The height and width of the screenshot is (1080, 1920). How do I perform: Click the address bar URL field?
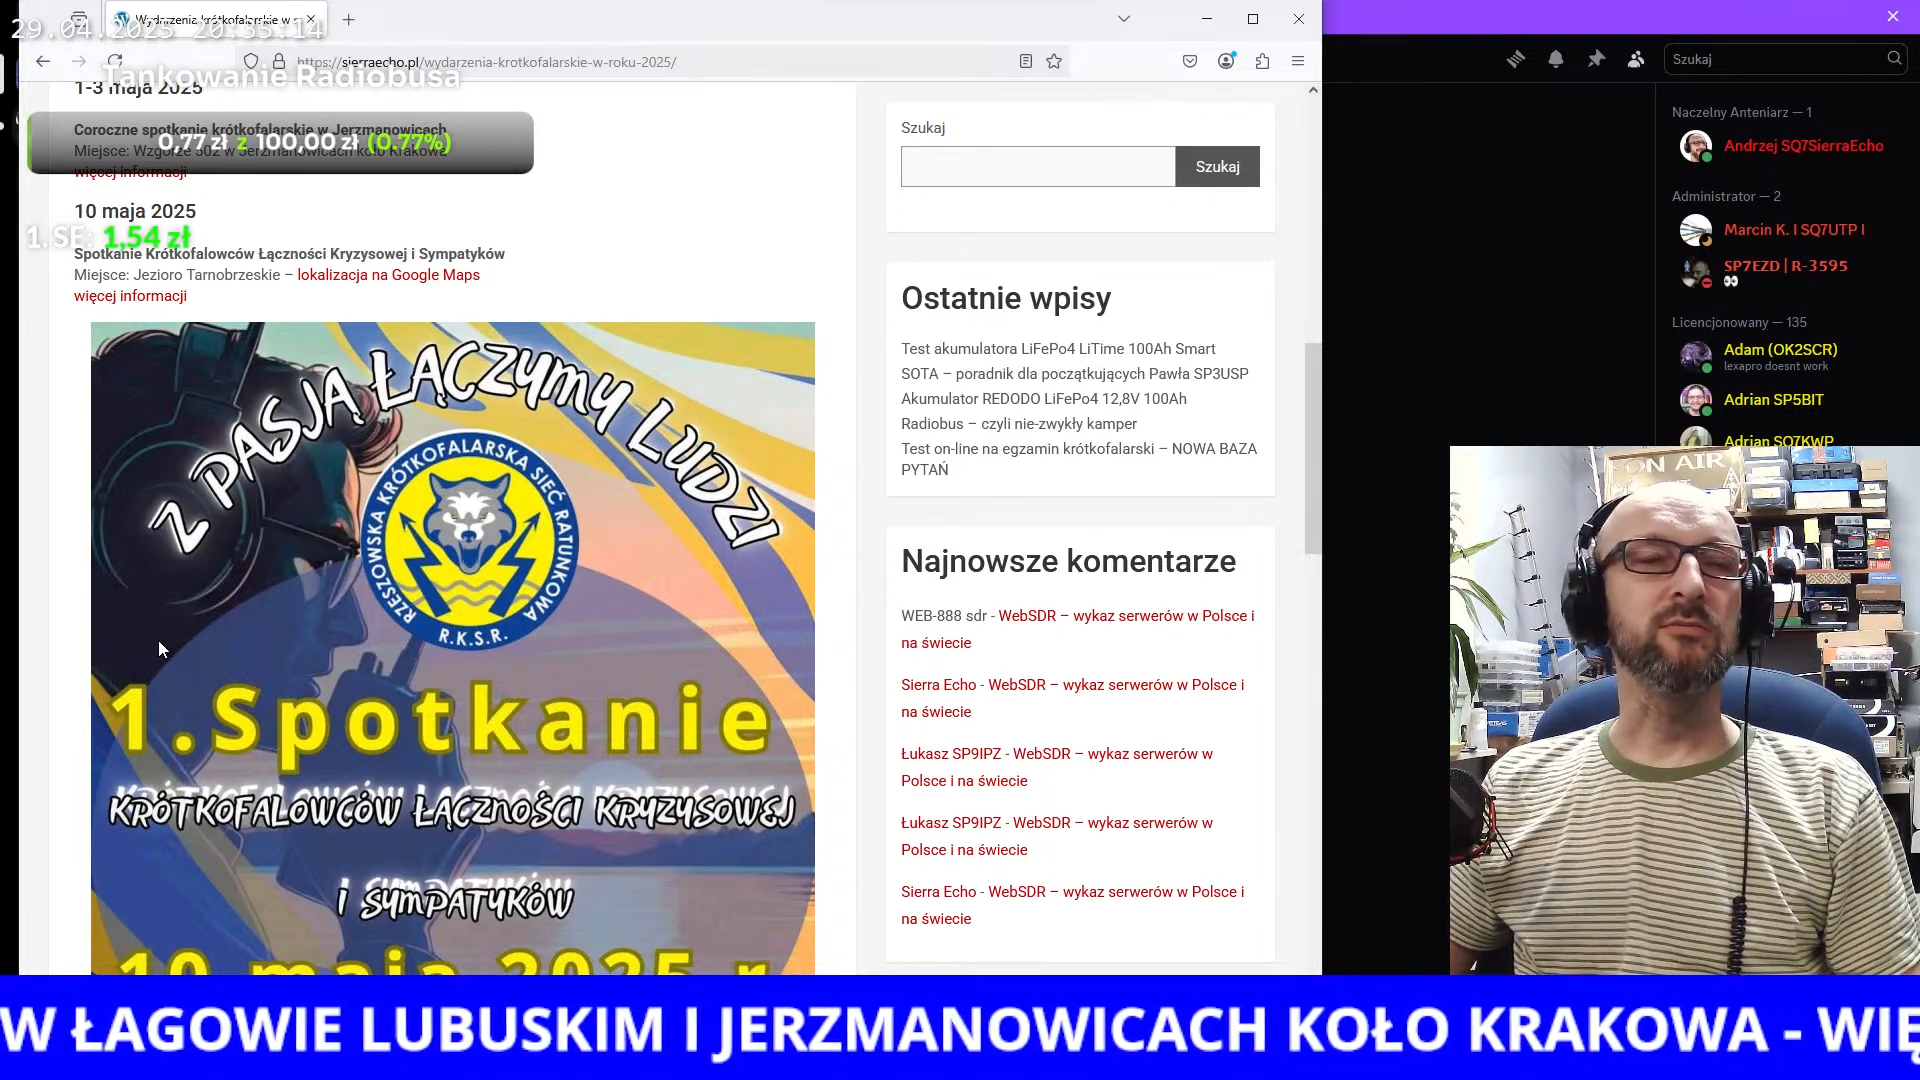click(x=650, y=62)
